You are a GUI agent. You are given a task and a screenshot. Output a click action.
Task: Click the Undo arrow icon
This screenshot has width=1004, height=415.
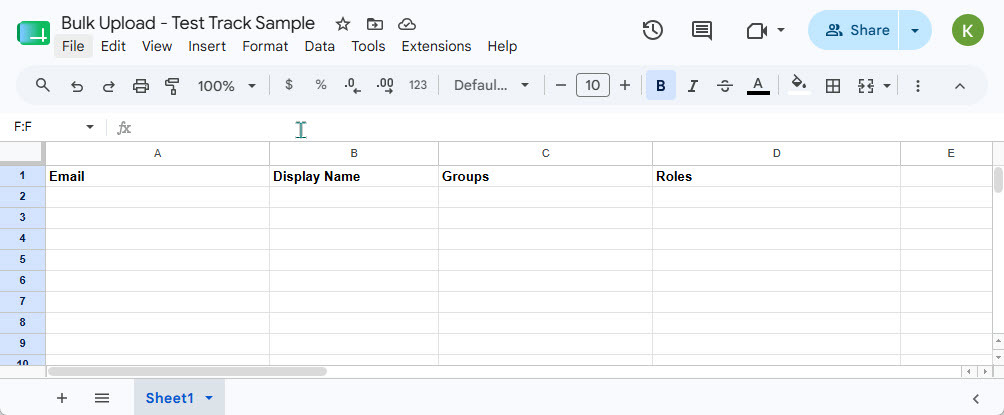tap(77, 86)
